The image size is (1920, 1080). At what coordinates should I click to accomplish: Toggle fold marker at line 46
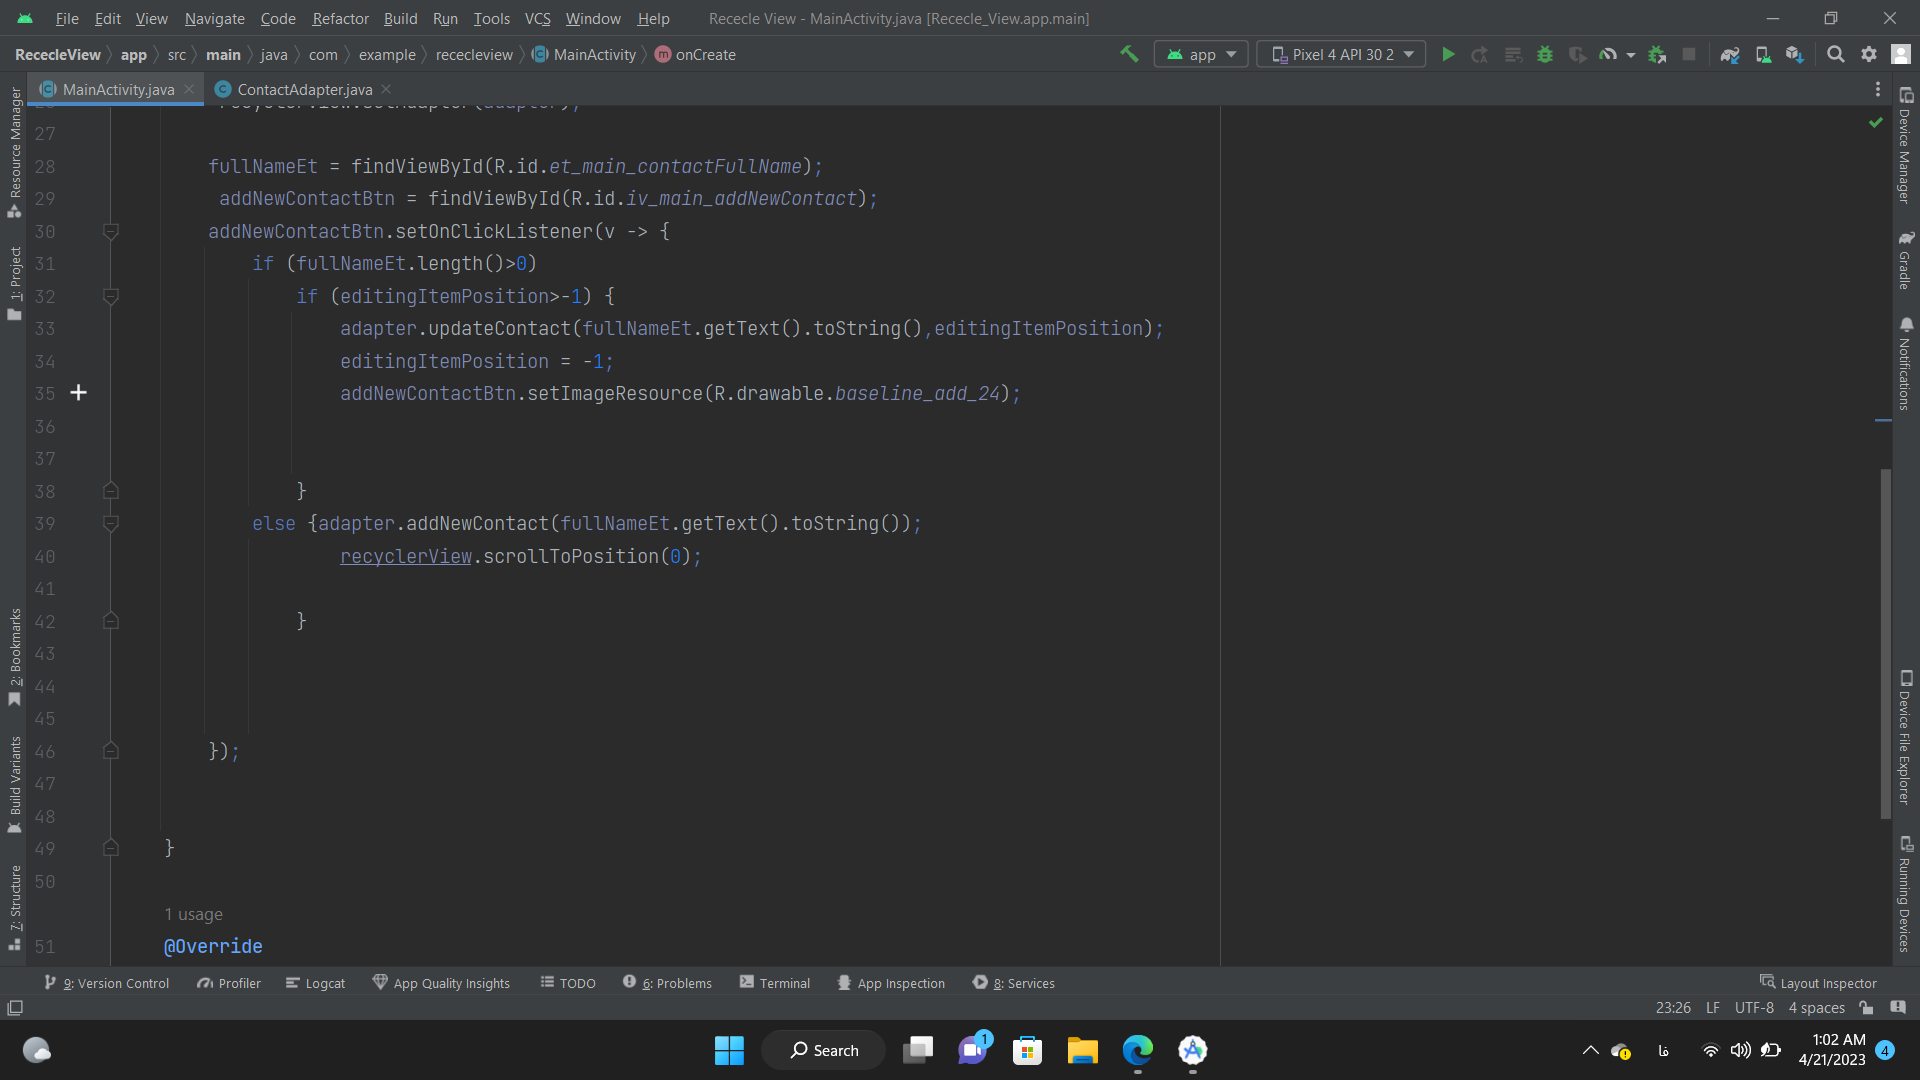[x=111, y=751]
